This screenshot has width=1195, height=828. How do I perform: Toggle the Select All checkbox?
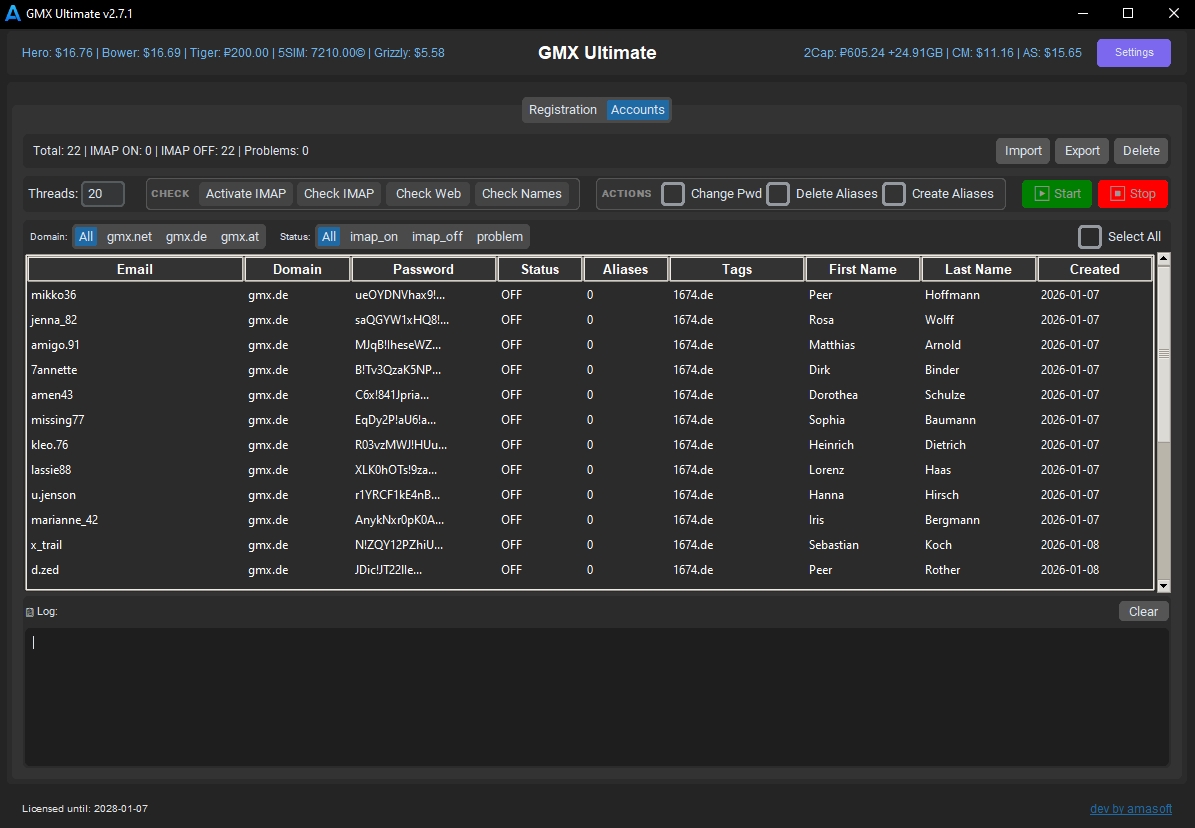point(1090,237)
